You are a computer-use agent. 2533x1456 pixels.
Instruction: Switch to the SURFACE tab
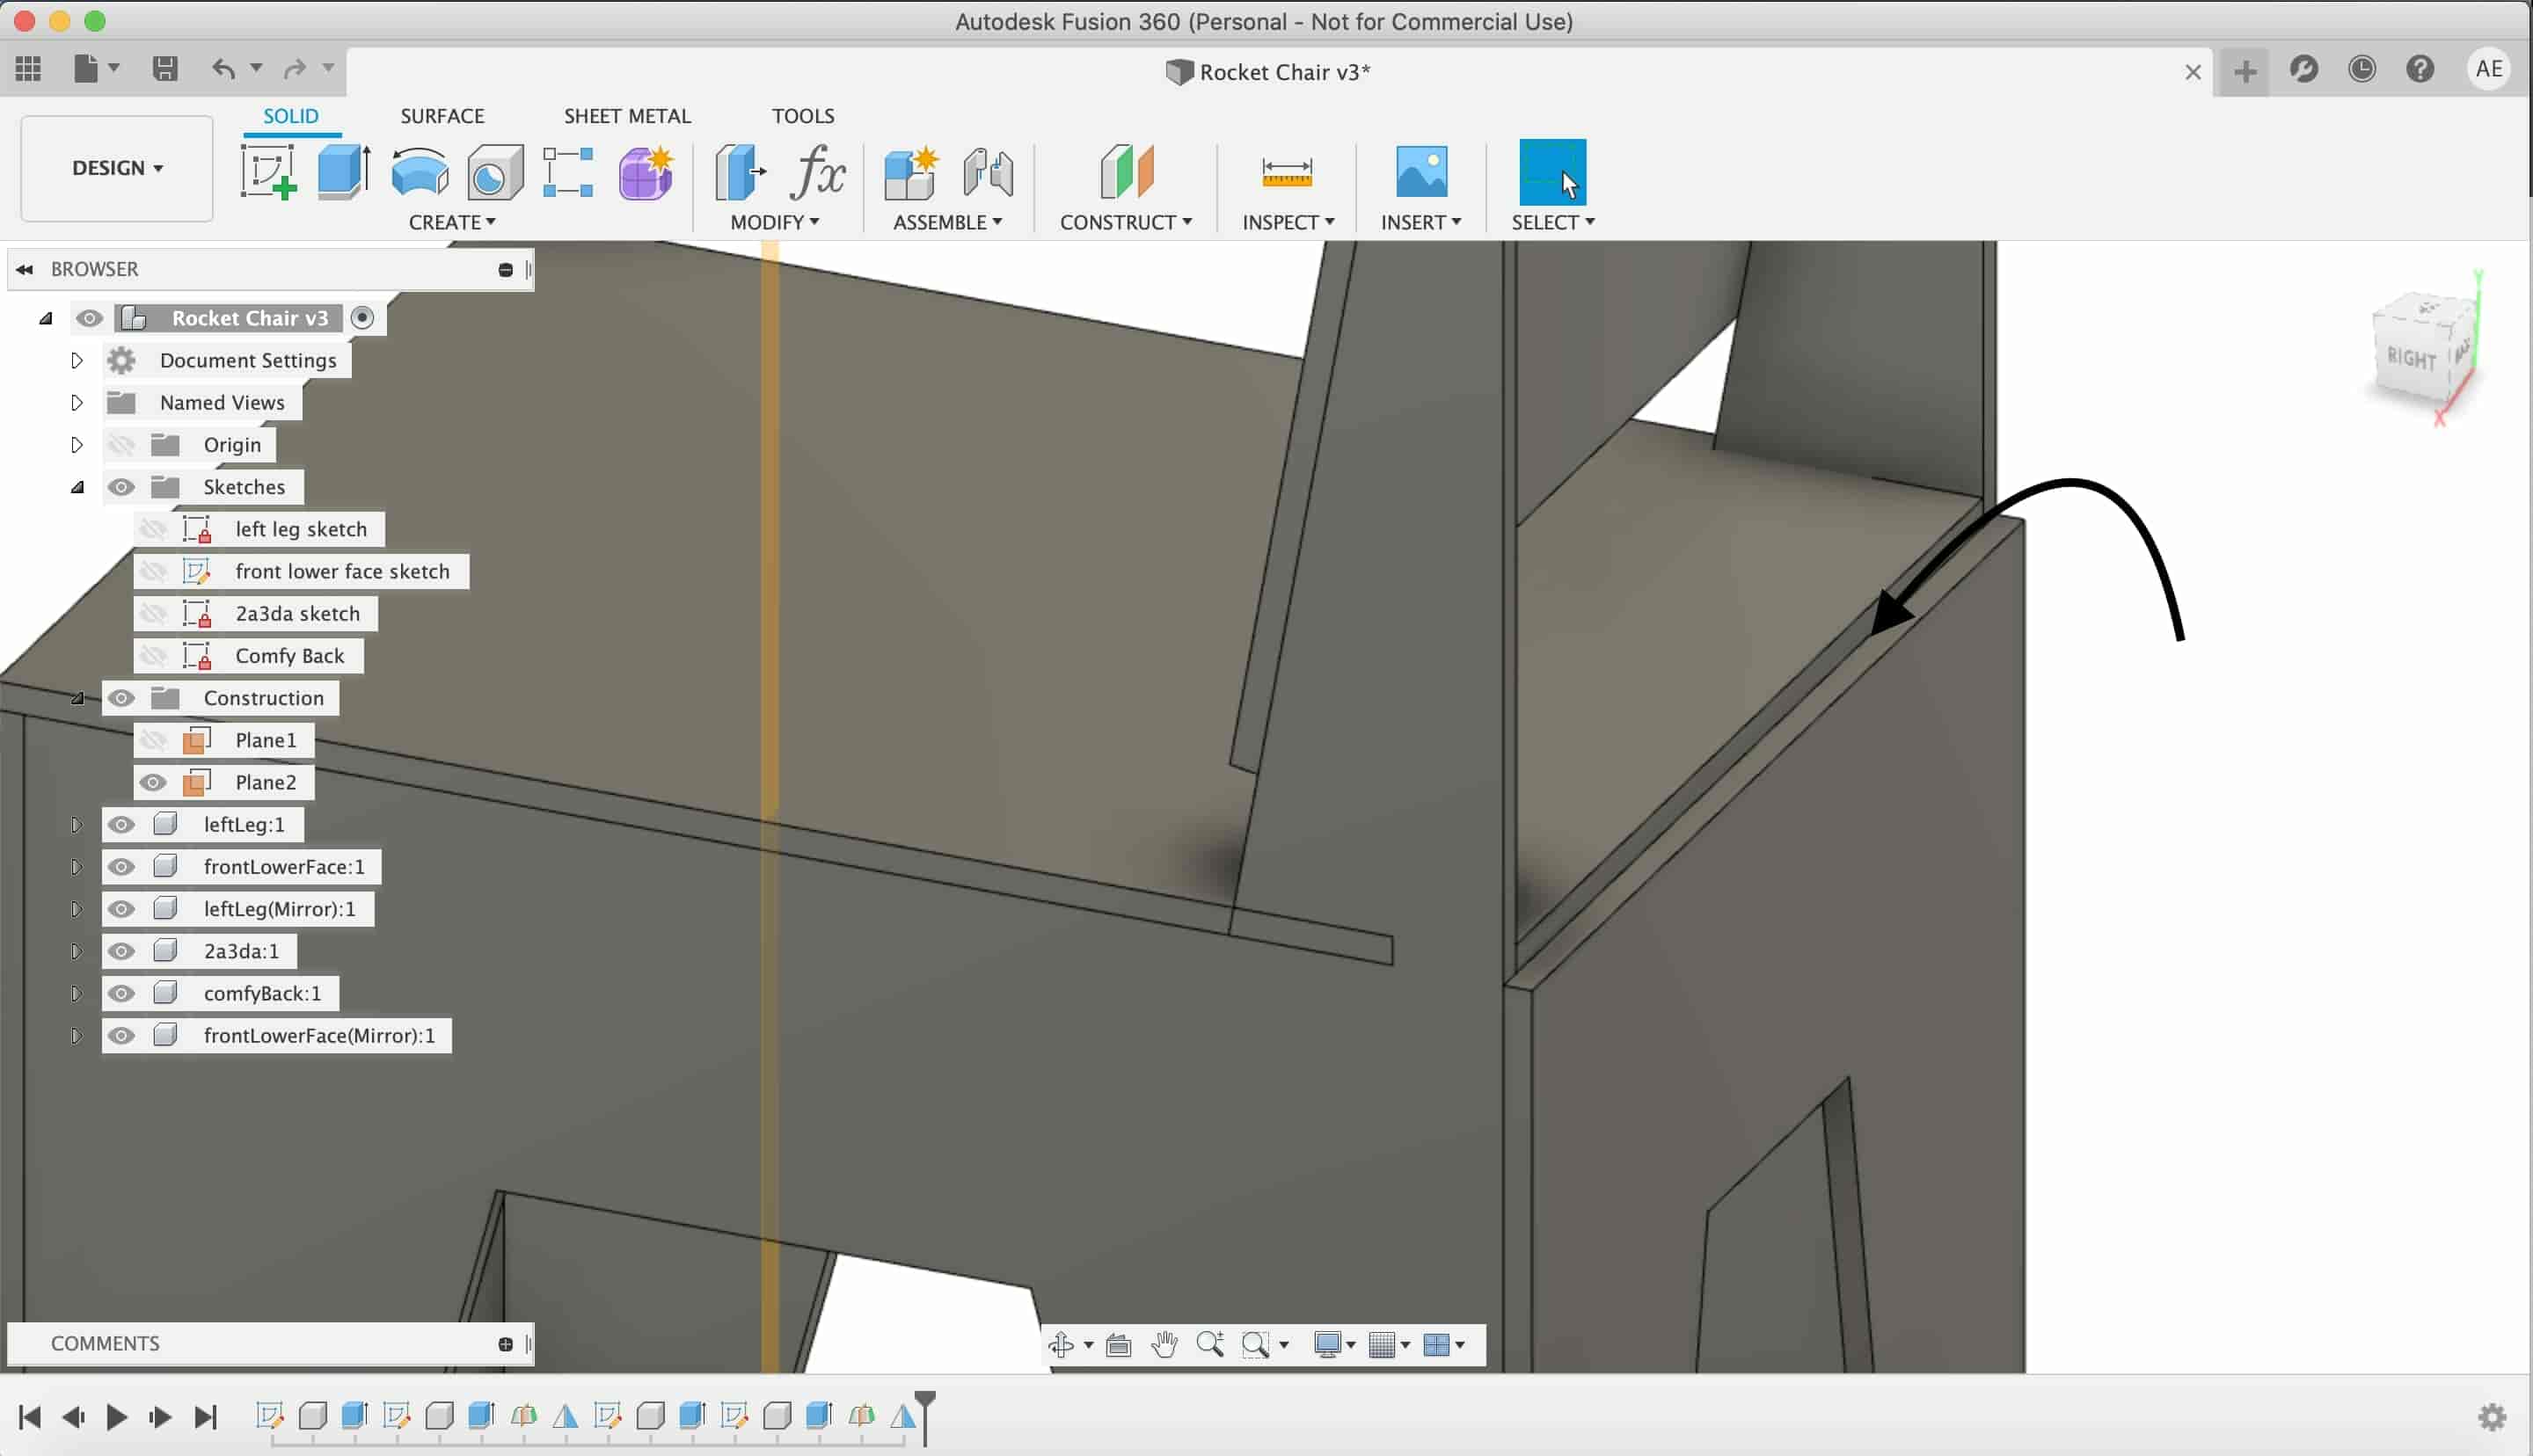pyautogui.click(x=443, y=116)
